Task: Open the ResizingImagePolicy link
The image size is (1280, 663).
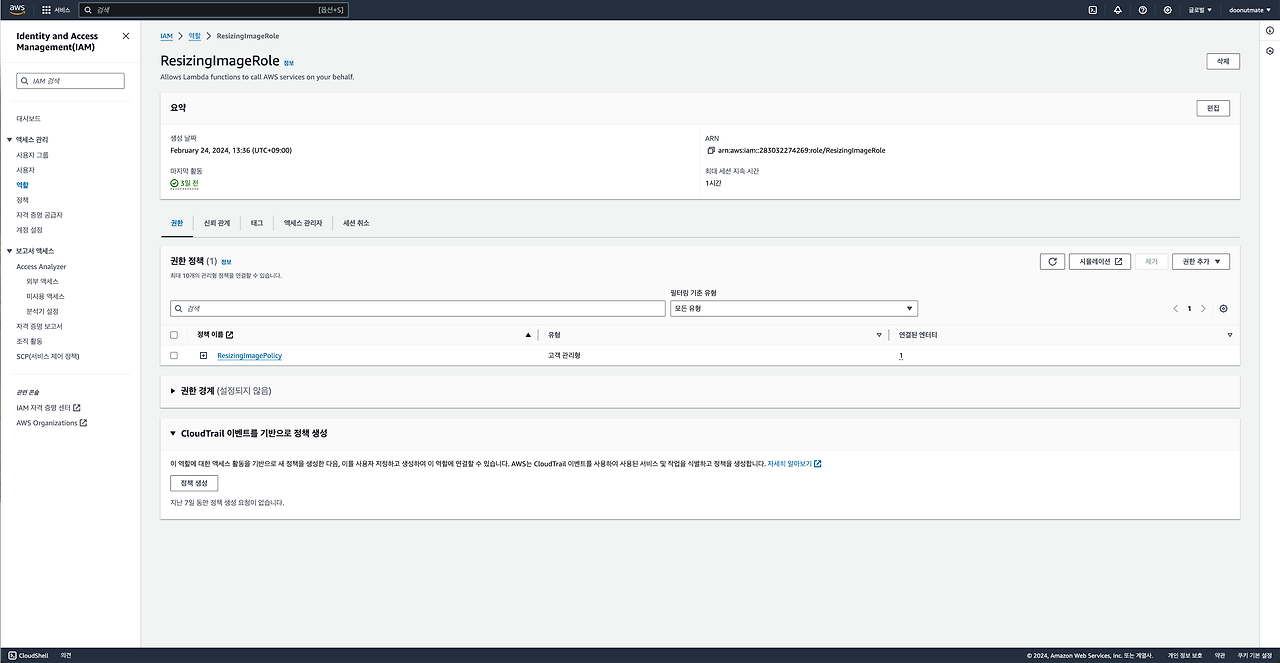Action: [249, 355]
